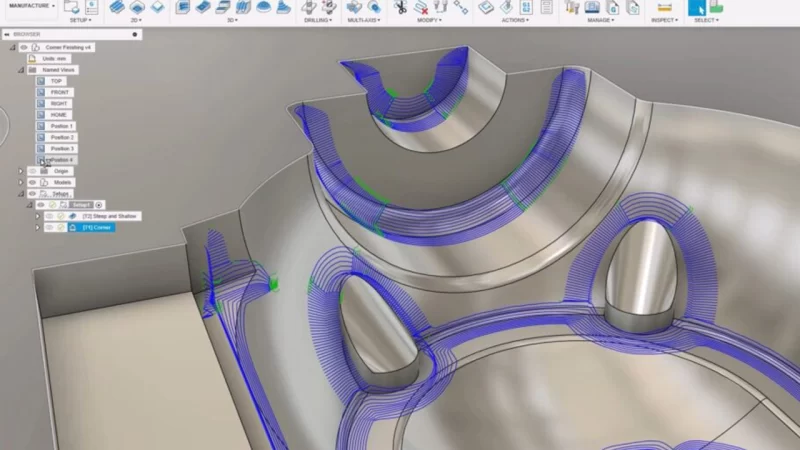Viewport: 800px width, 450px height.
Task: Click the blue library icon in Manage group
Action: (x=592, y=7)
